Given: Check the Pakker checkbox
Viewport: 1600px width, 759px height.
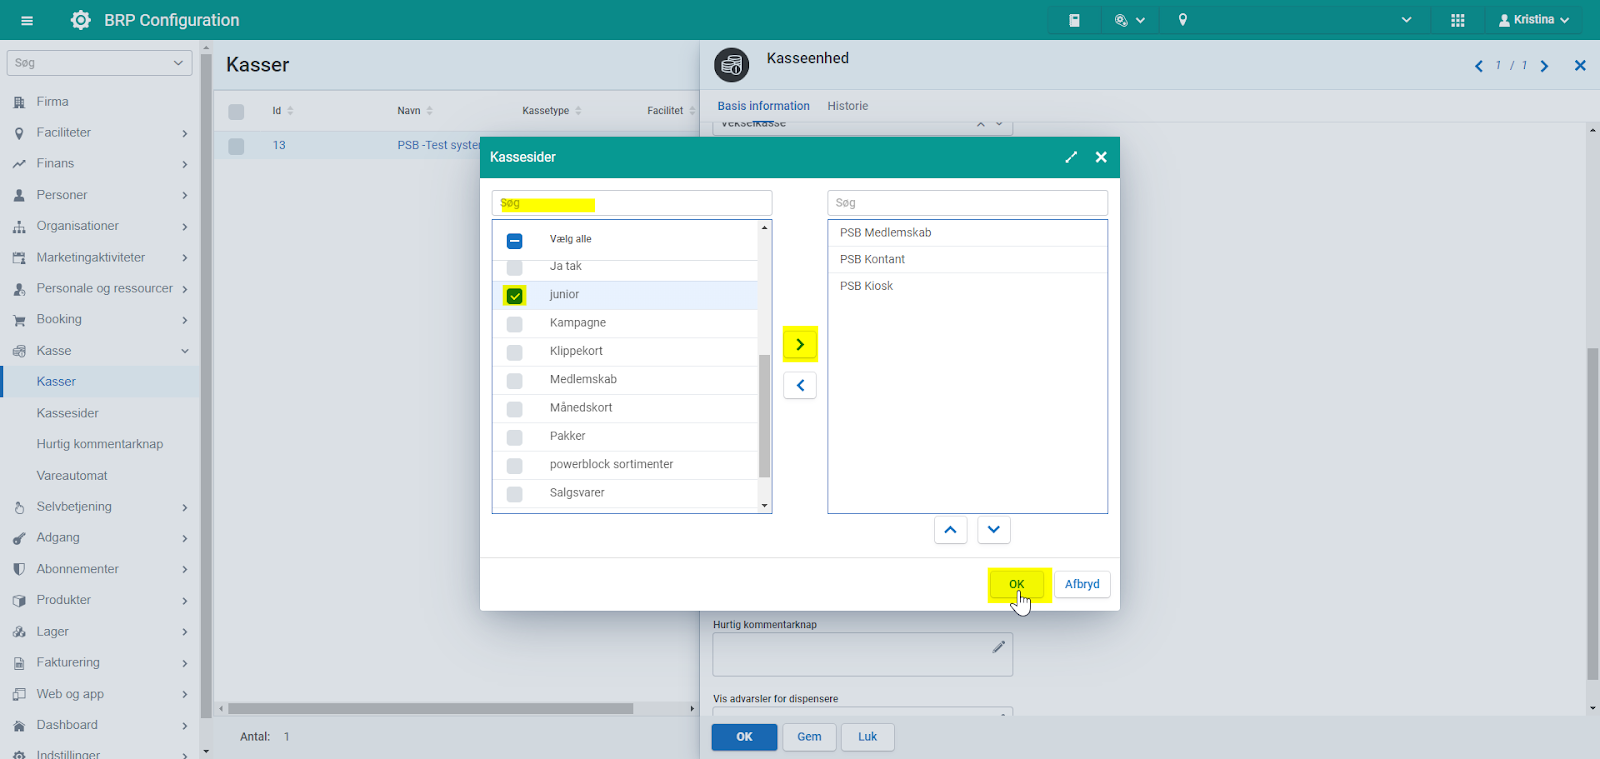Looking at the screenshot, I should coord(515,437).
